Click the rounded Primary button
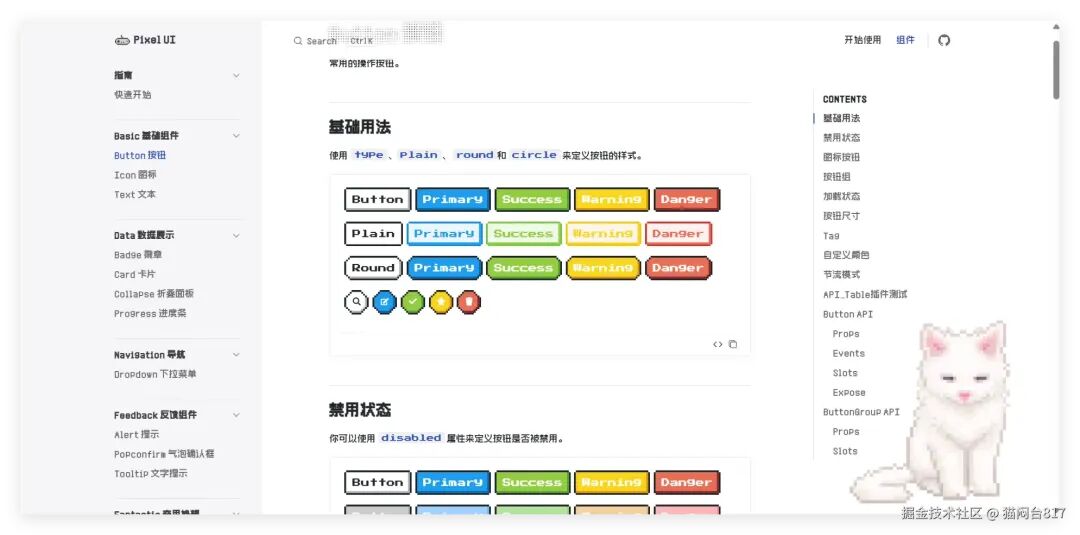Image resolution: width=1080 pixels, height=535 pixels. pos(444,268)
